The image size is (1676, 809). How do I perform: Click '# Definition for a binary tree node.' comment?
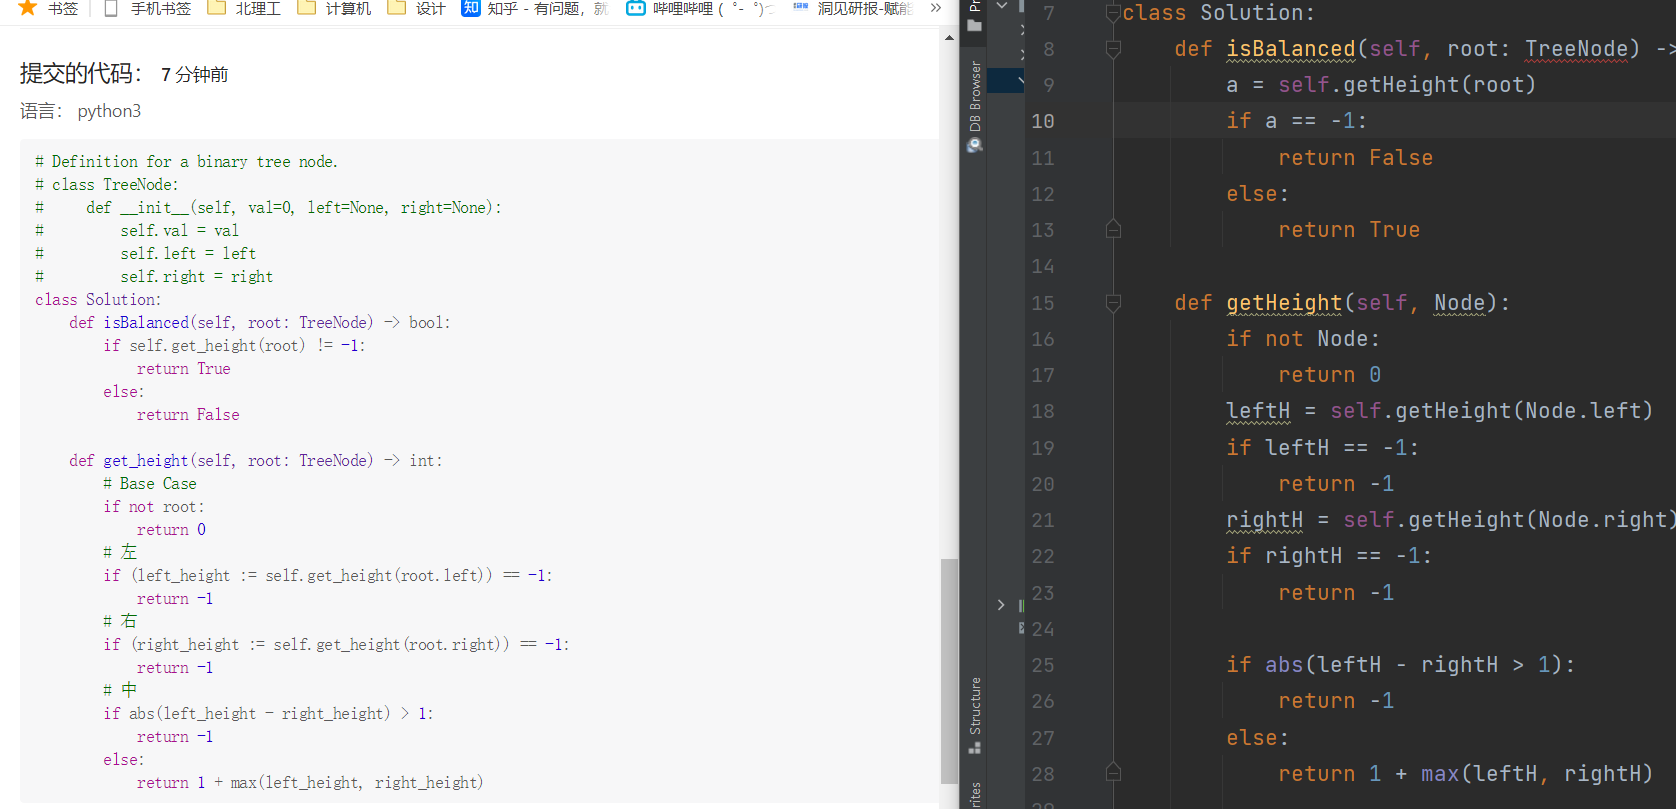186,162
